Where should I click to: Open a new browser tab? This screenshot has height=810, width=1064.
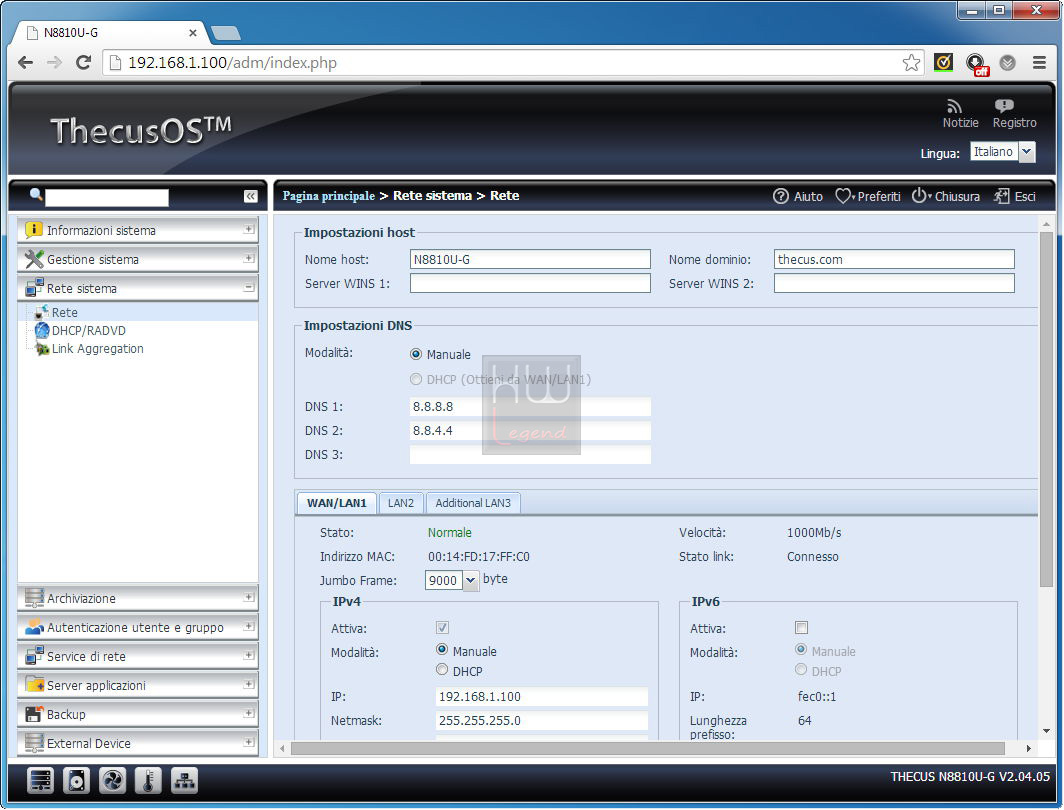coord(226,33)
